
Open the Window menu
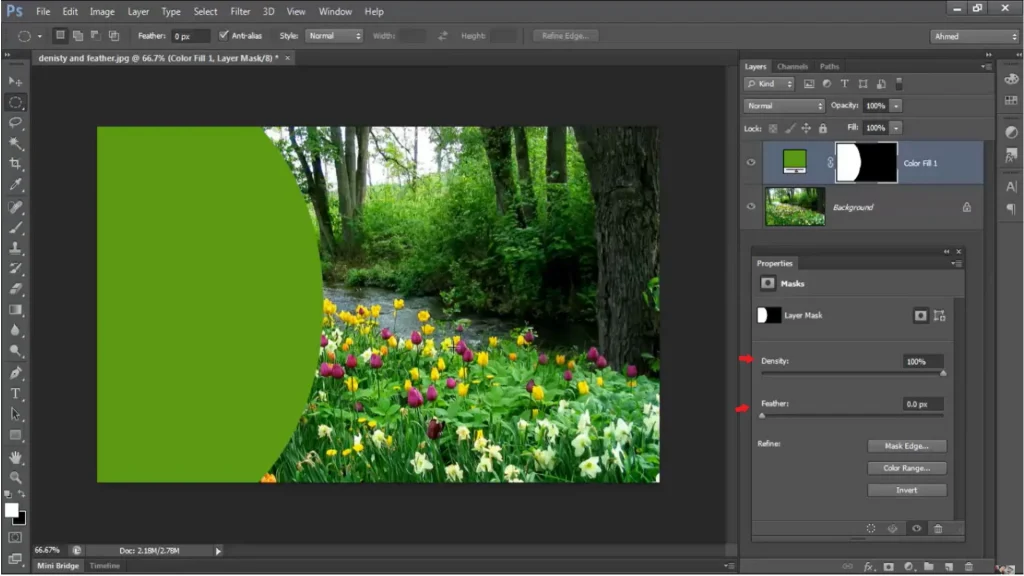coord(335,11)
